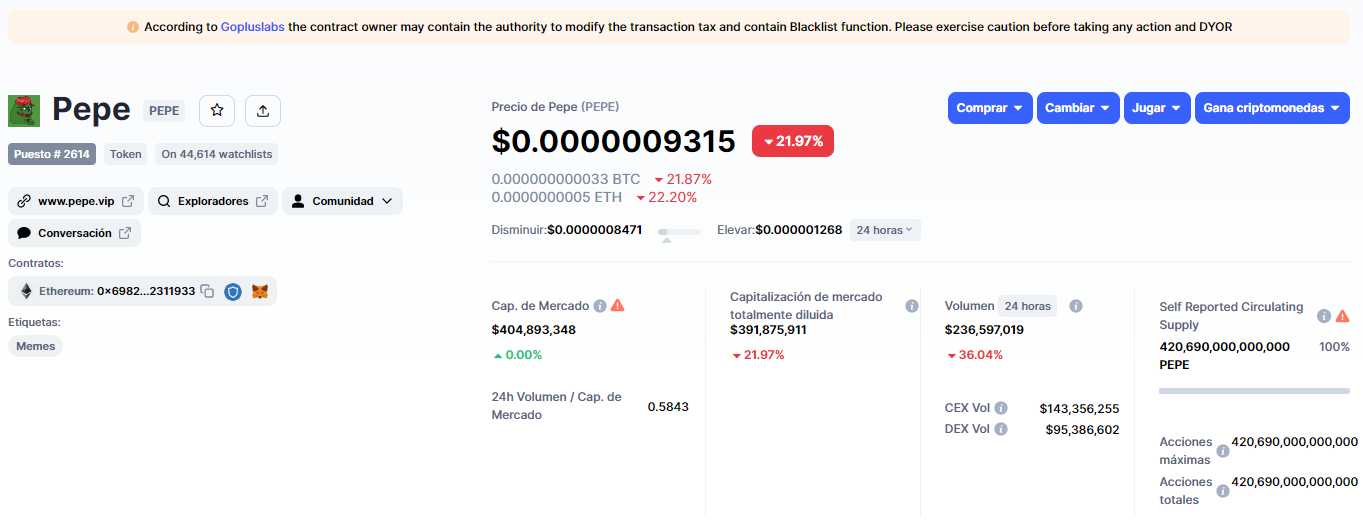This screenshot has height=529, width=1363.
Task: Click info icon beside Acciones máximas
Action: click(1222, 451)
